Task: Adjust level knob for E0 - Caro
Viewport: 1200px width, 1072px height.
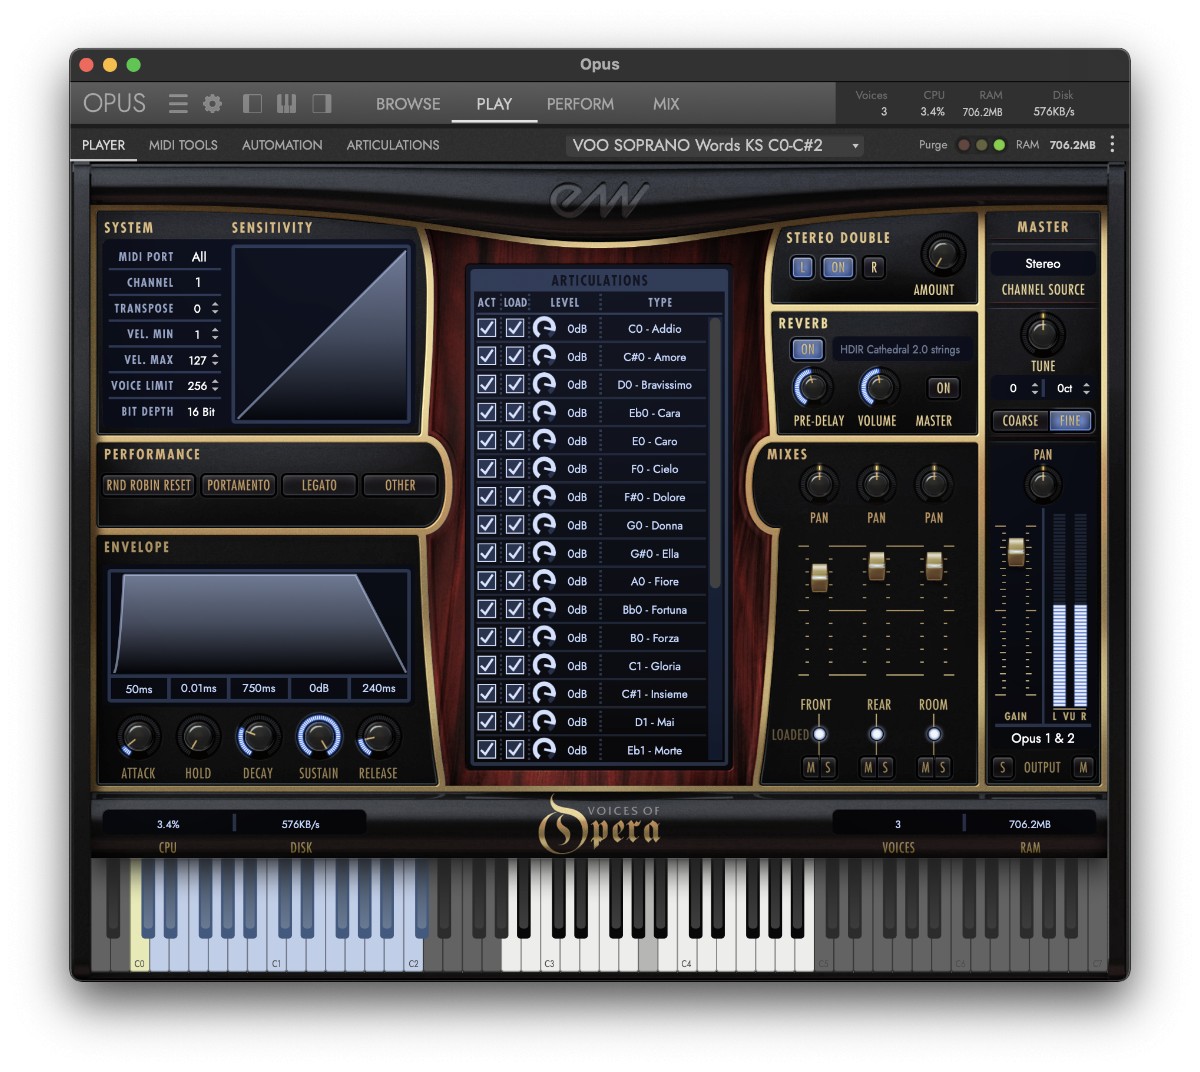Action: click(x=544, y=440)
